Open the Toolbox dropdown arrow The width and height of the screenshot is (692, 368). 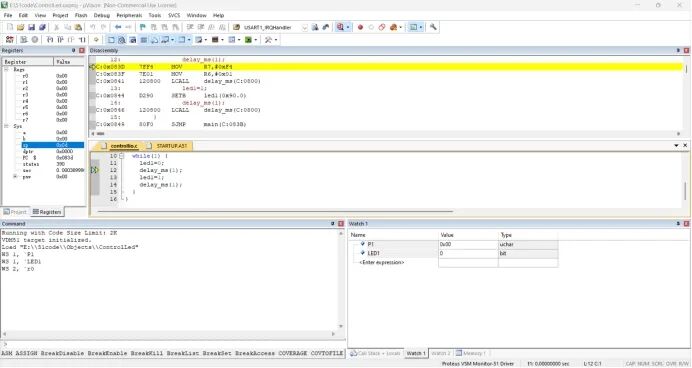[x=276, y=40]
